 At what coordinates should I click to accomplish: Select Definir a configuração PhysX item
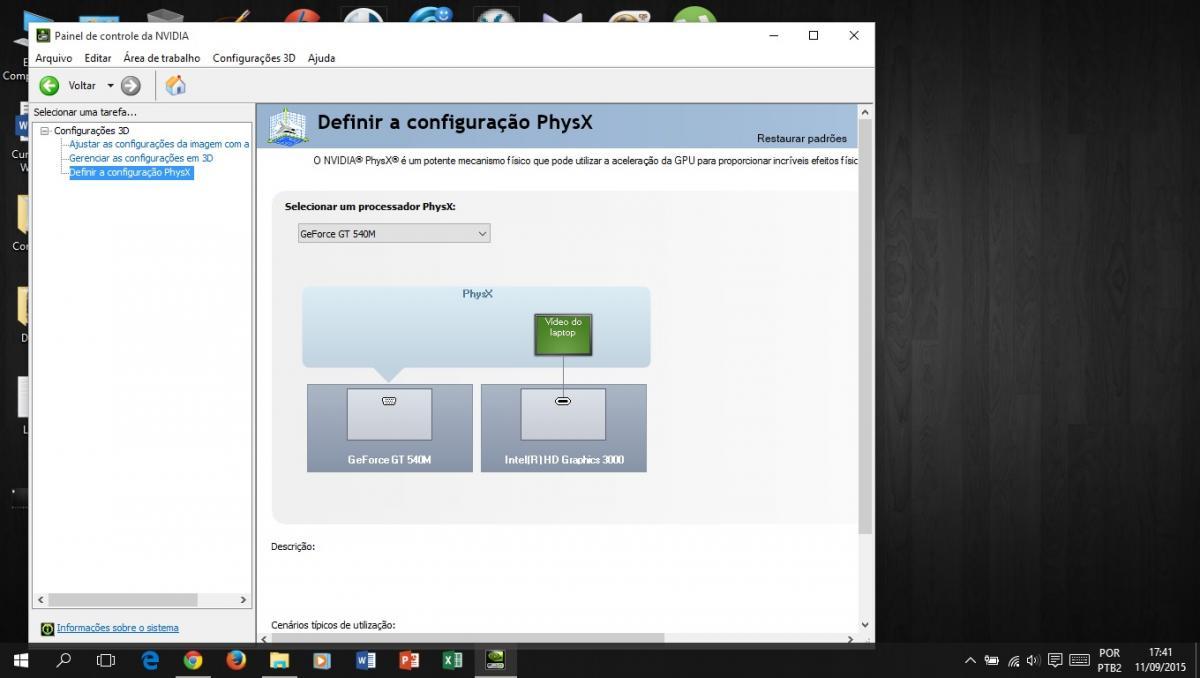point(130,172)
